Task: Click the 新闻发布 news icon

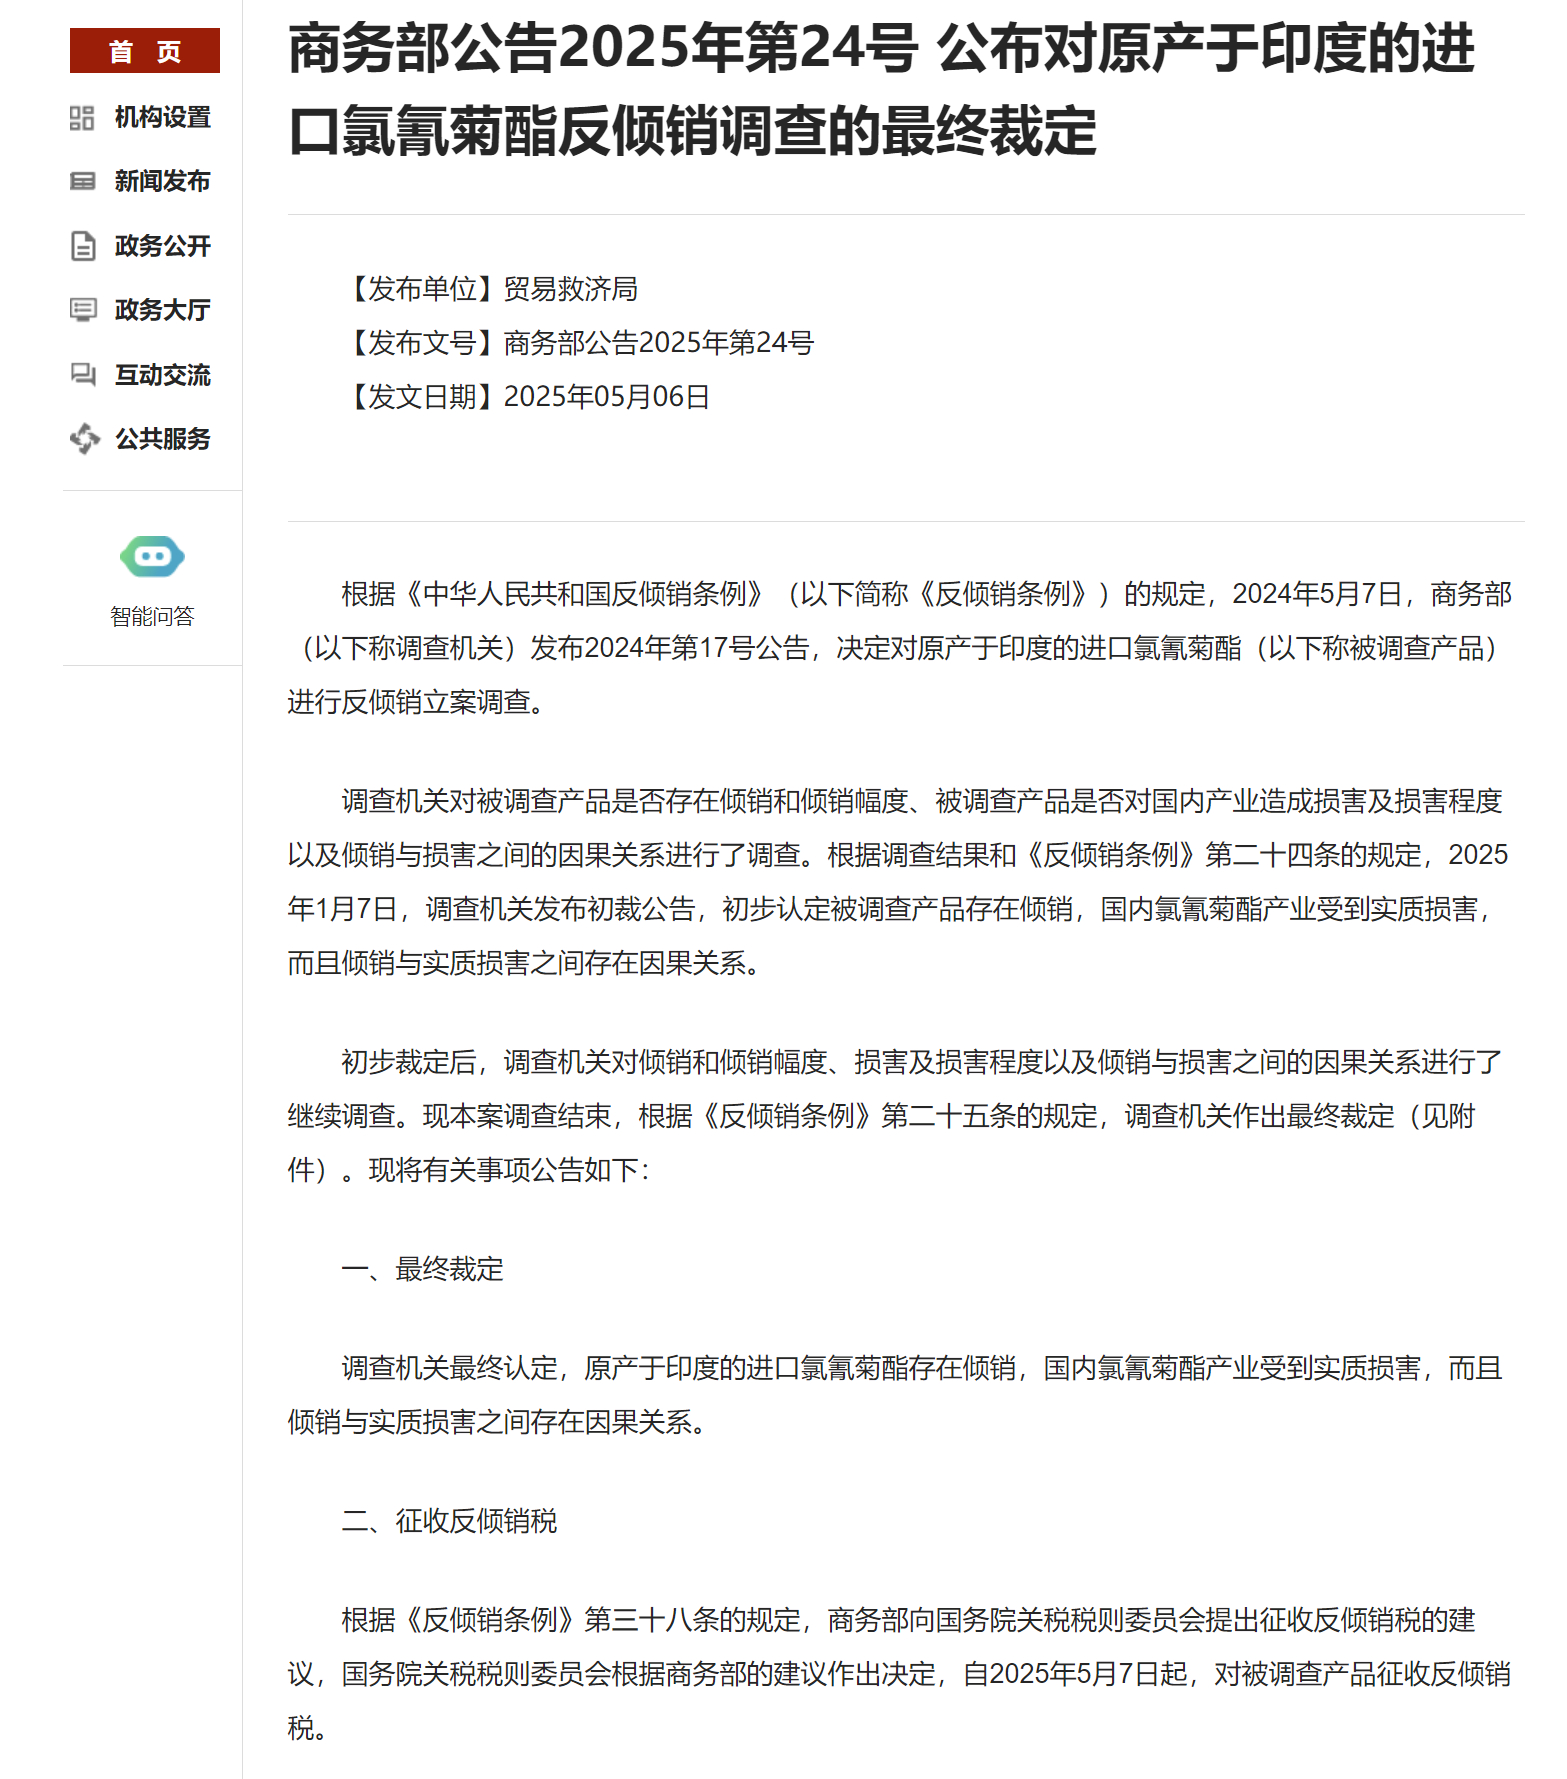Action: coord(82,181)
